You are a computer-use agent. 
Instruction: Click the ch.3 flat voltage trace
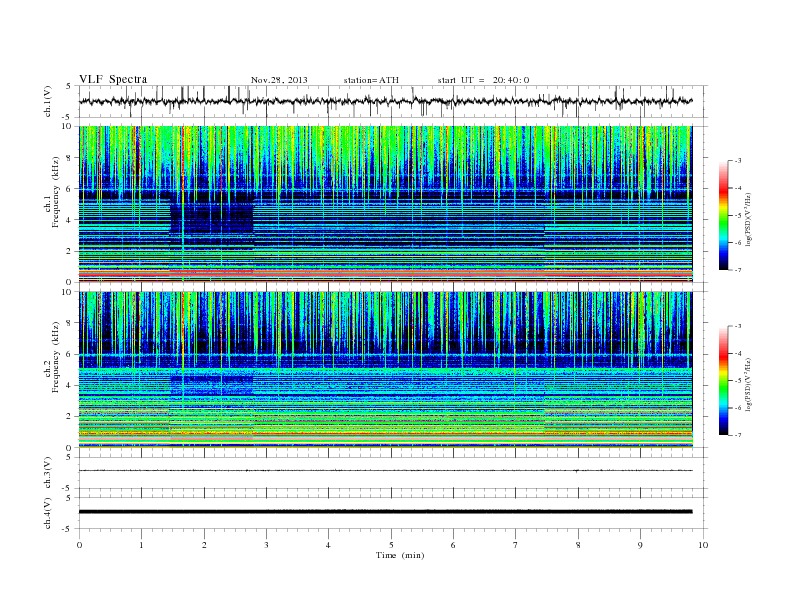click(x=386, y=471)
